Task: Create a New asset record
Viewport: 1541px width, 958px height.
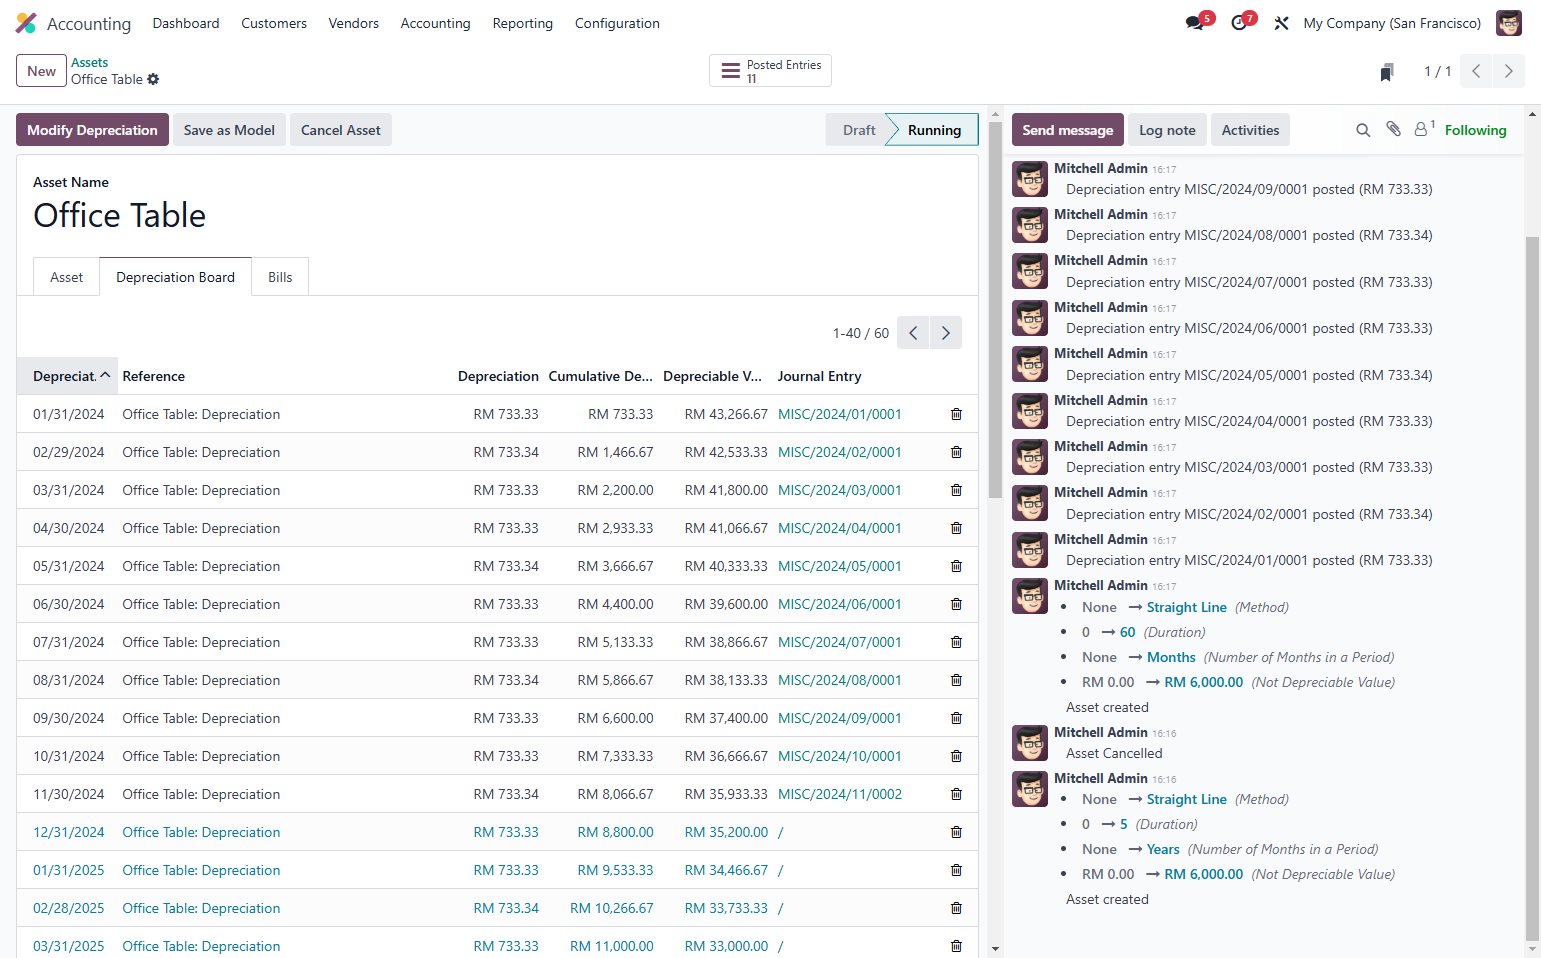Action: [x=41, y=71]
